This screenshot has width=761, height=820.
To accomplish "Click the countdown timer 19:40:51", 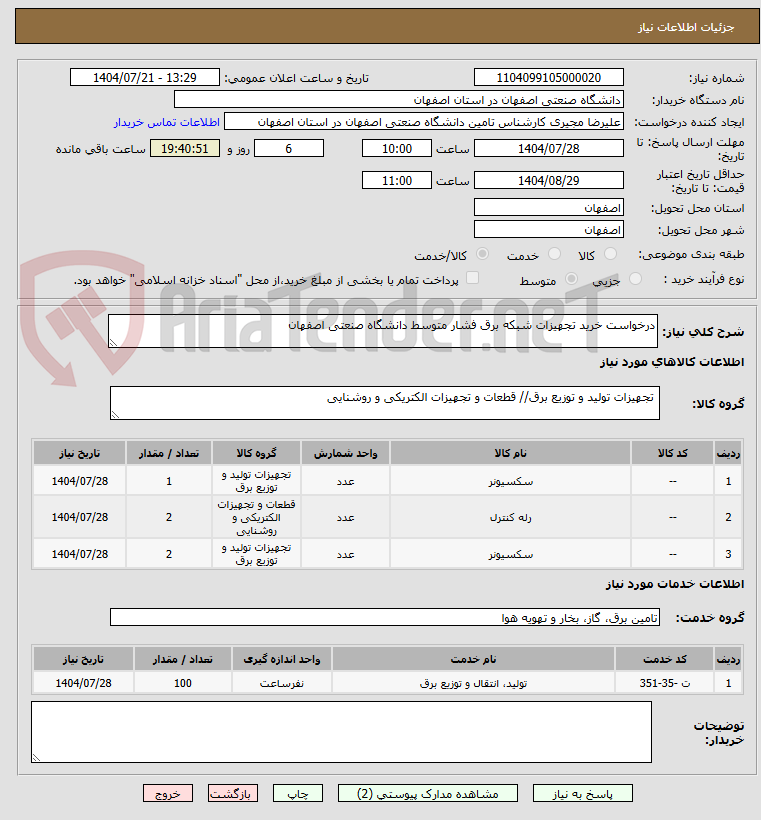I will tap(185, 148).
